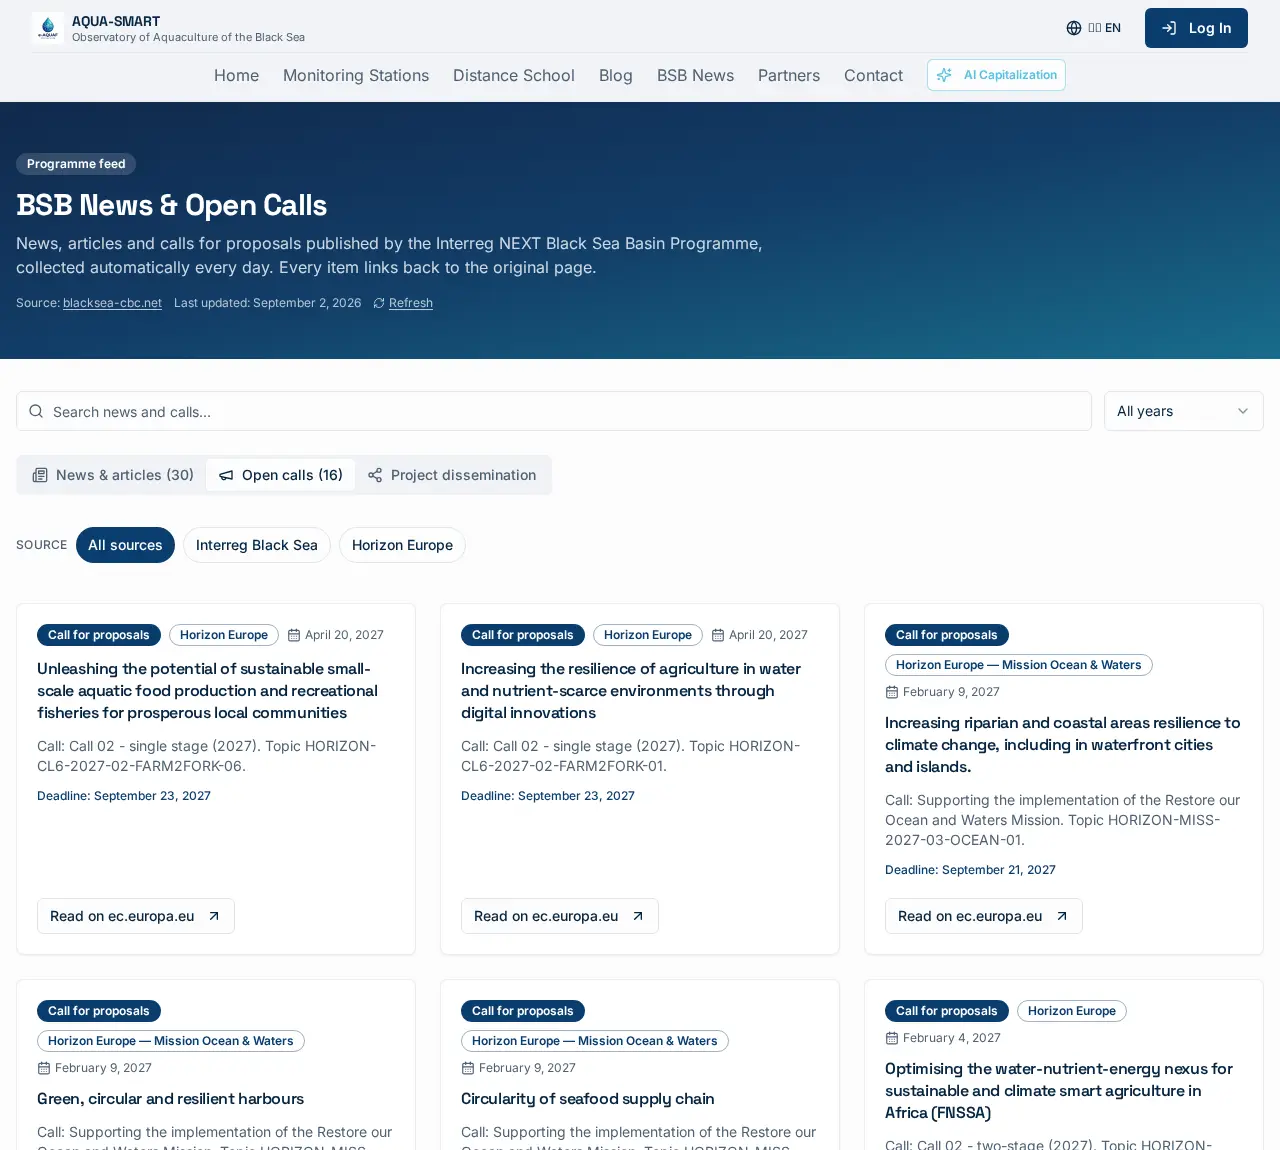Click the globe language icon

[x=1074, y=28]
